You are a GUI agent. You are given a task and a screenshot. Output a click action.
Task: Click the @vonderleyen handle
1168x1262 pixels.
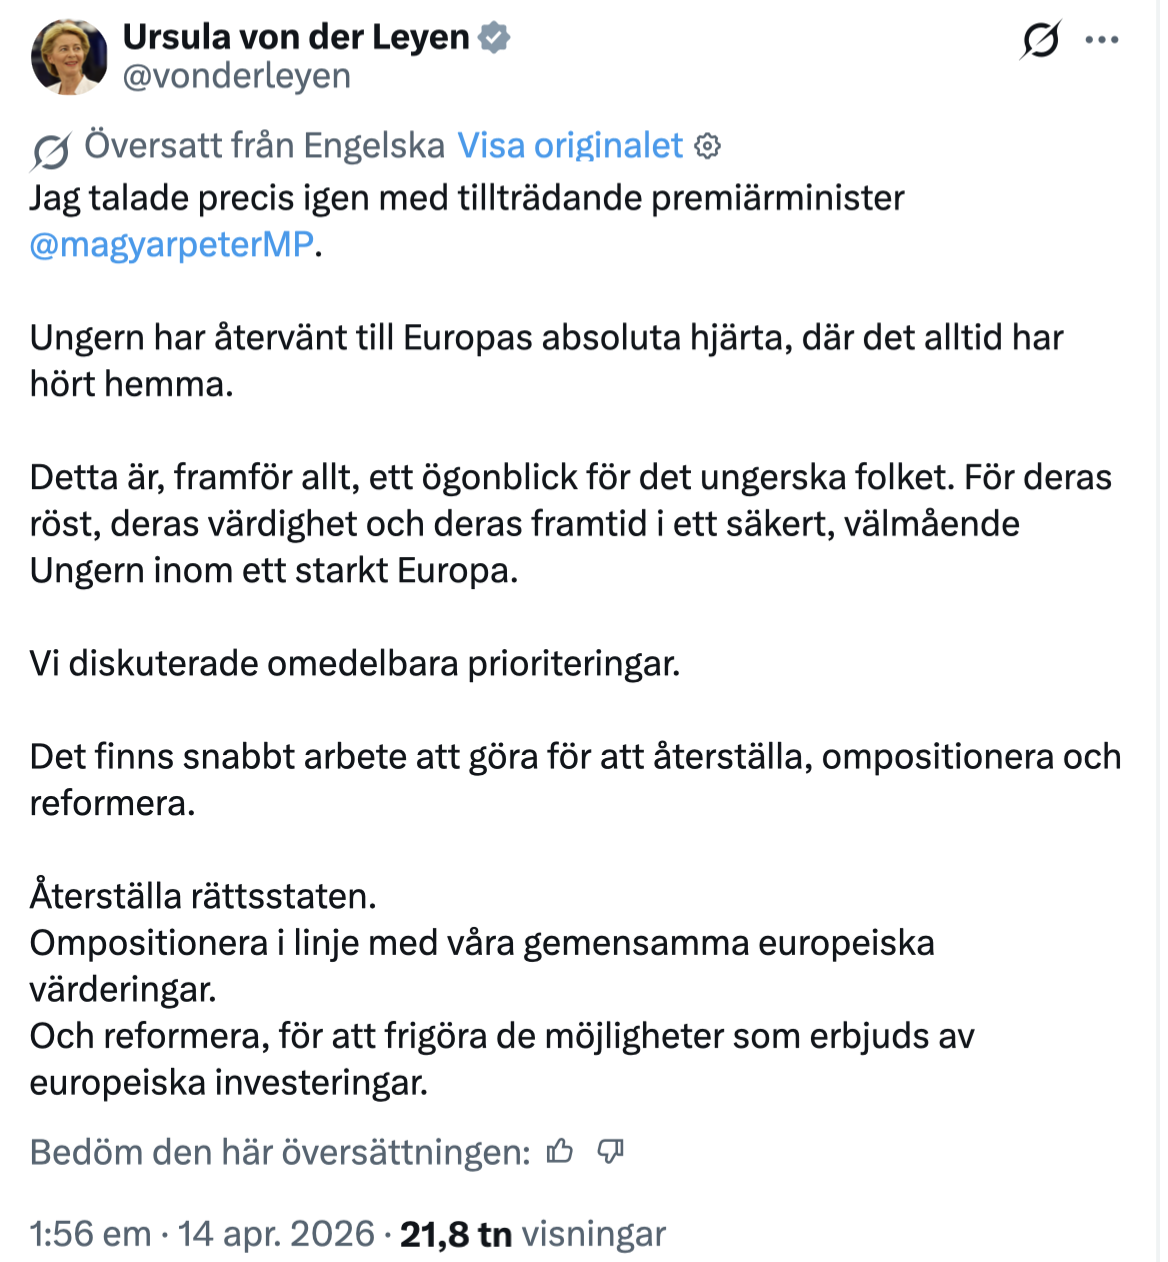(237, 76)
